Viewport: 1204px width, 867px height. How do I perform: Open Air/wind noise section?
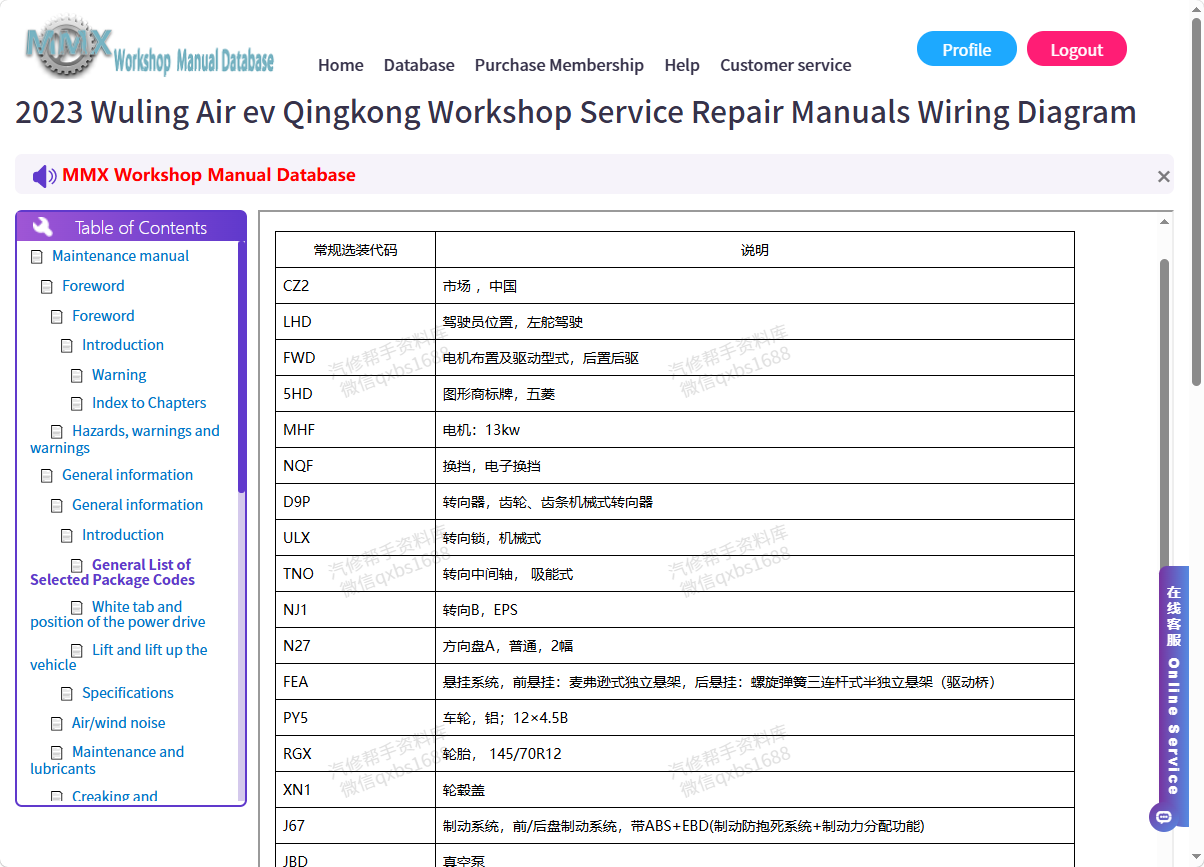pyautogui.click(x=119, y=723)
